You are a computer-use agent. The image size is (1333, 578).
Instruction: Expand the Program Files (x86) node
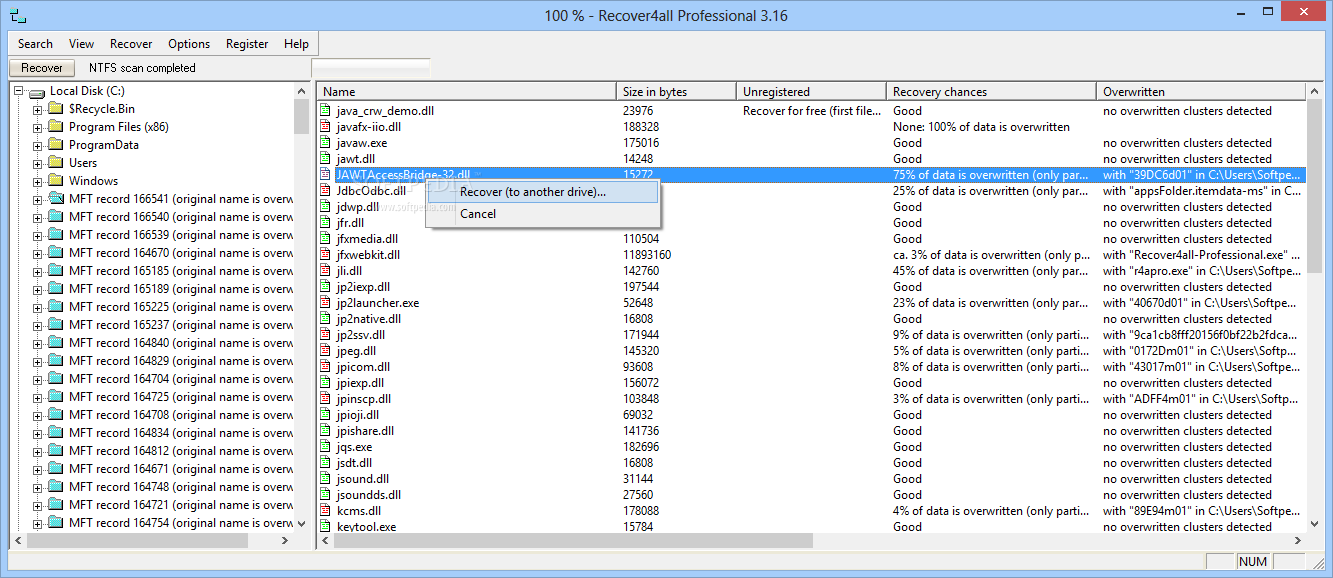37,127
